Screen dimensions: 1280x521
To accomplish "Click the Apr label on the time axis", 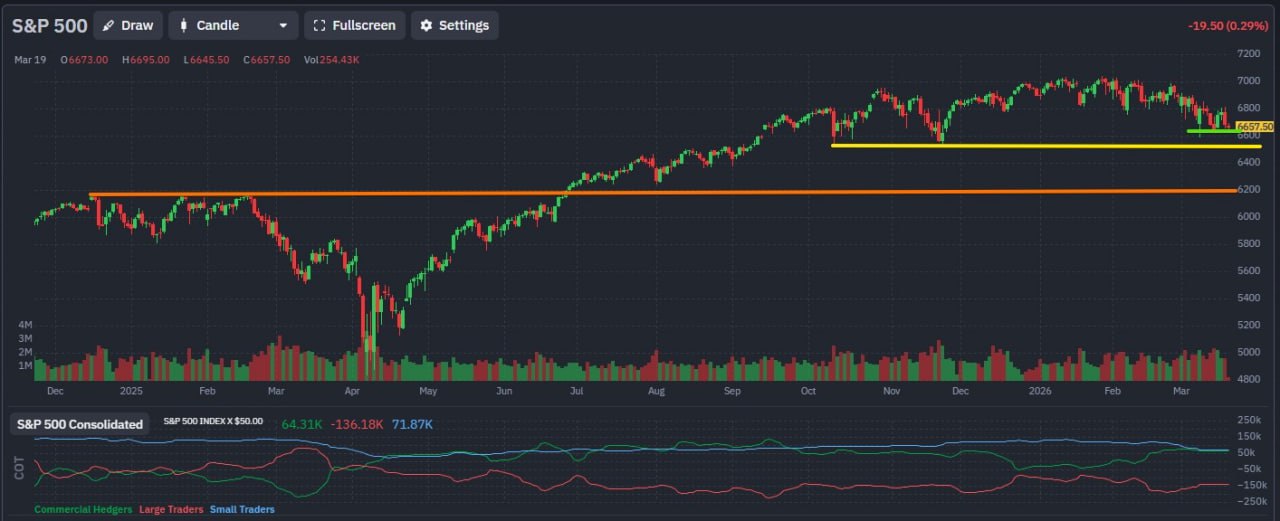I will click(352, 392).
